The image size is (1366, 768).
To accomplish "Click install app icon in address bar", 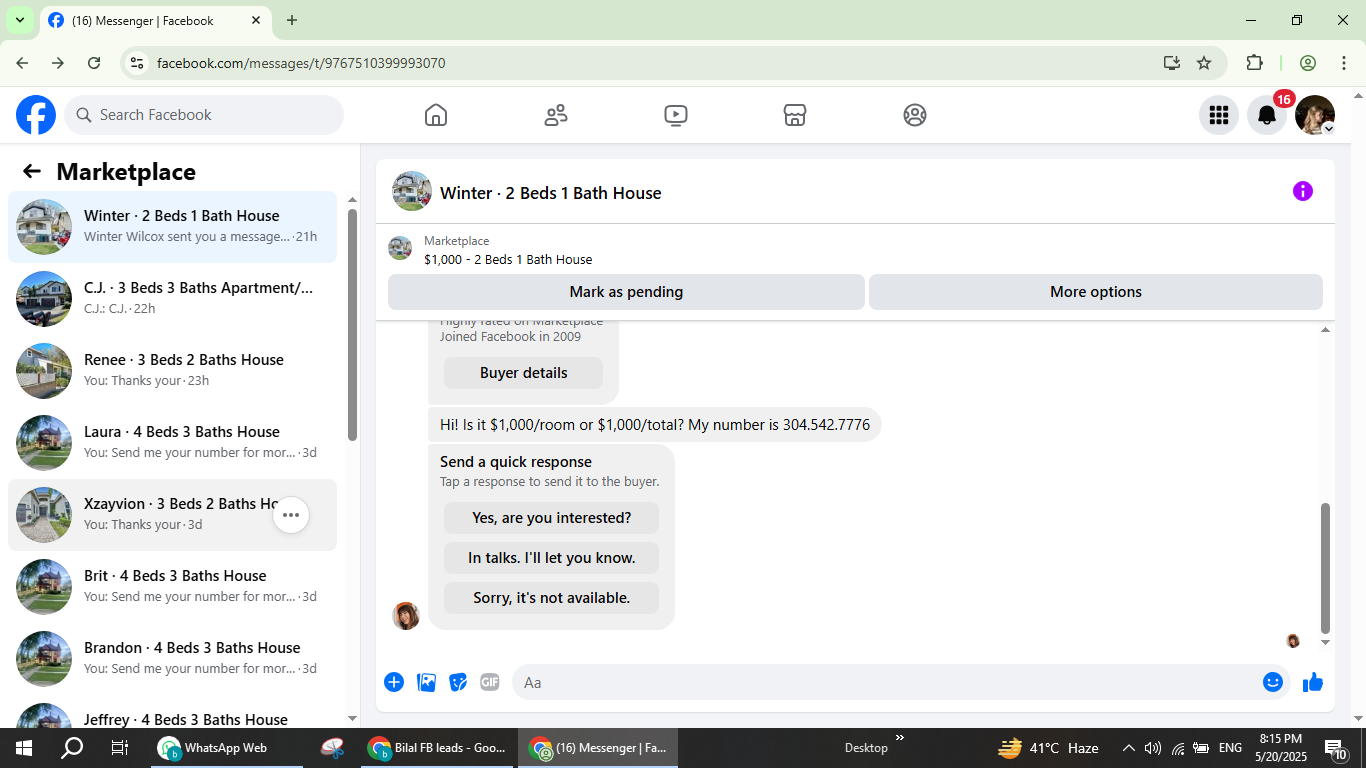I will pyautogui.click(x=1172, y=63).
